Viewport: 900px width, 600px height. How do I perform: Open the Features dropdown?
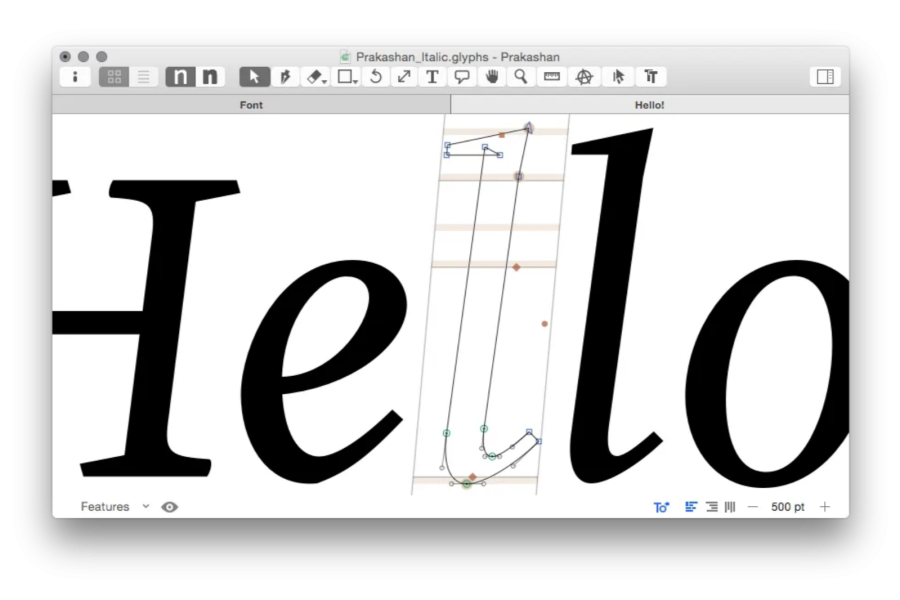114,507
